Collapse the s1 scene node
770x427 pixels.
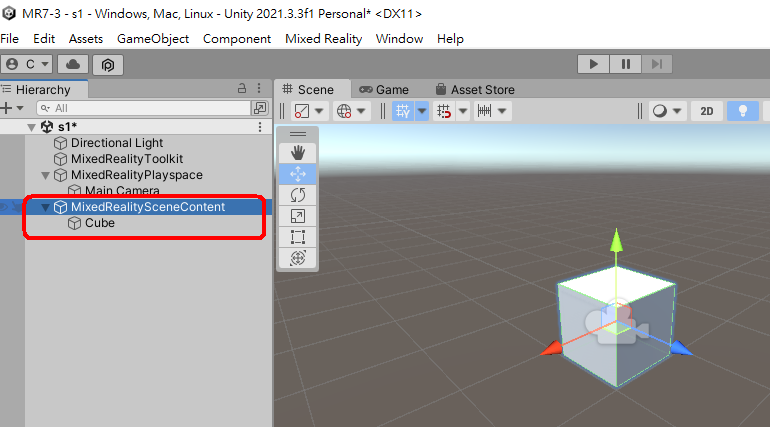pos(31,127)
